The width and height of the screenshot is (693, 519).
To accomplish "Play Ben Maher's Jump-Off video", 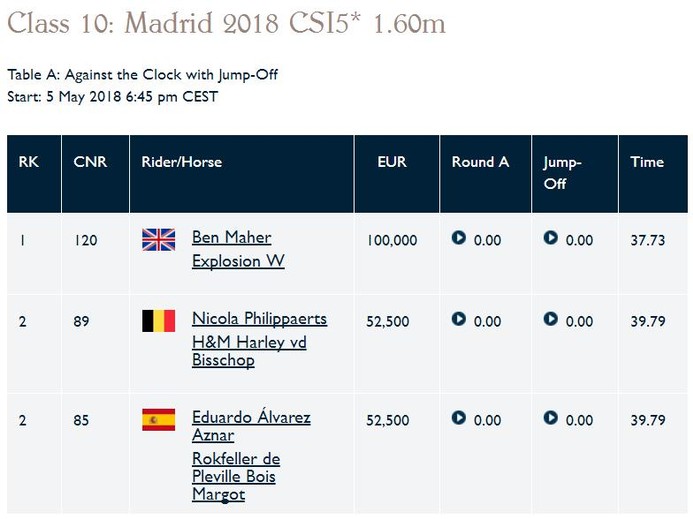I will (x=551, y=238).
